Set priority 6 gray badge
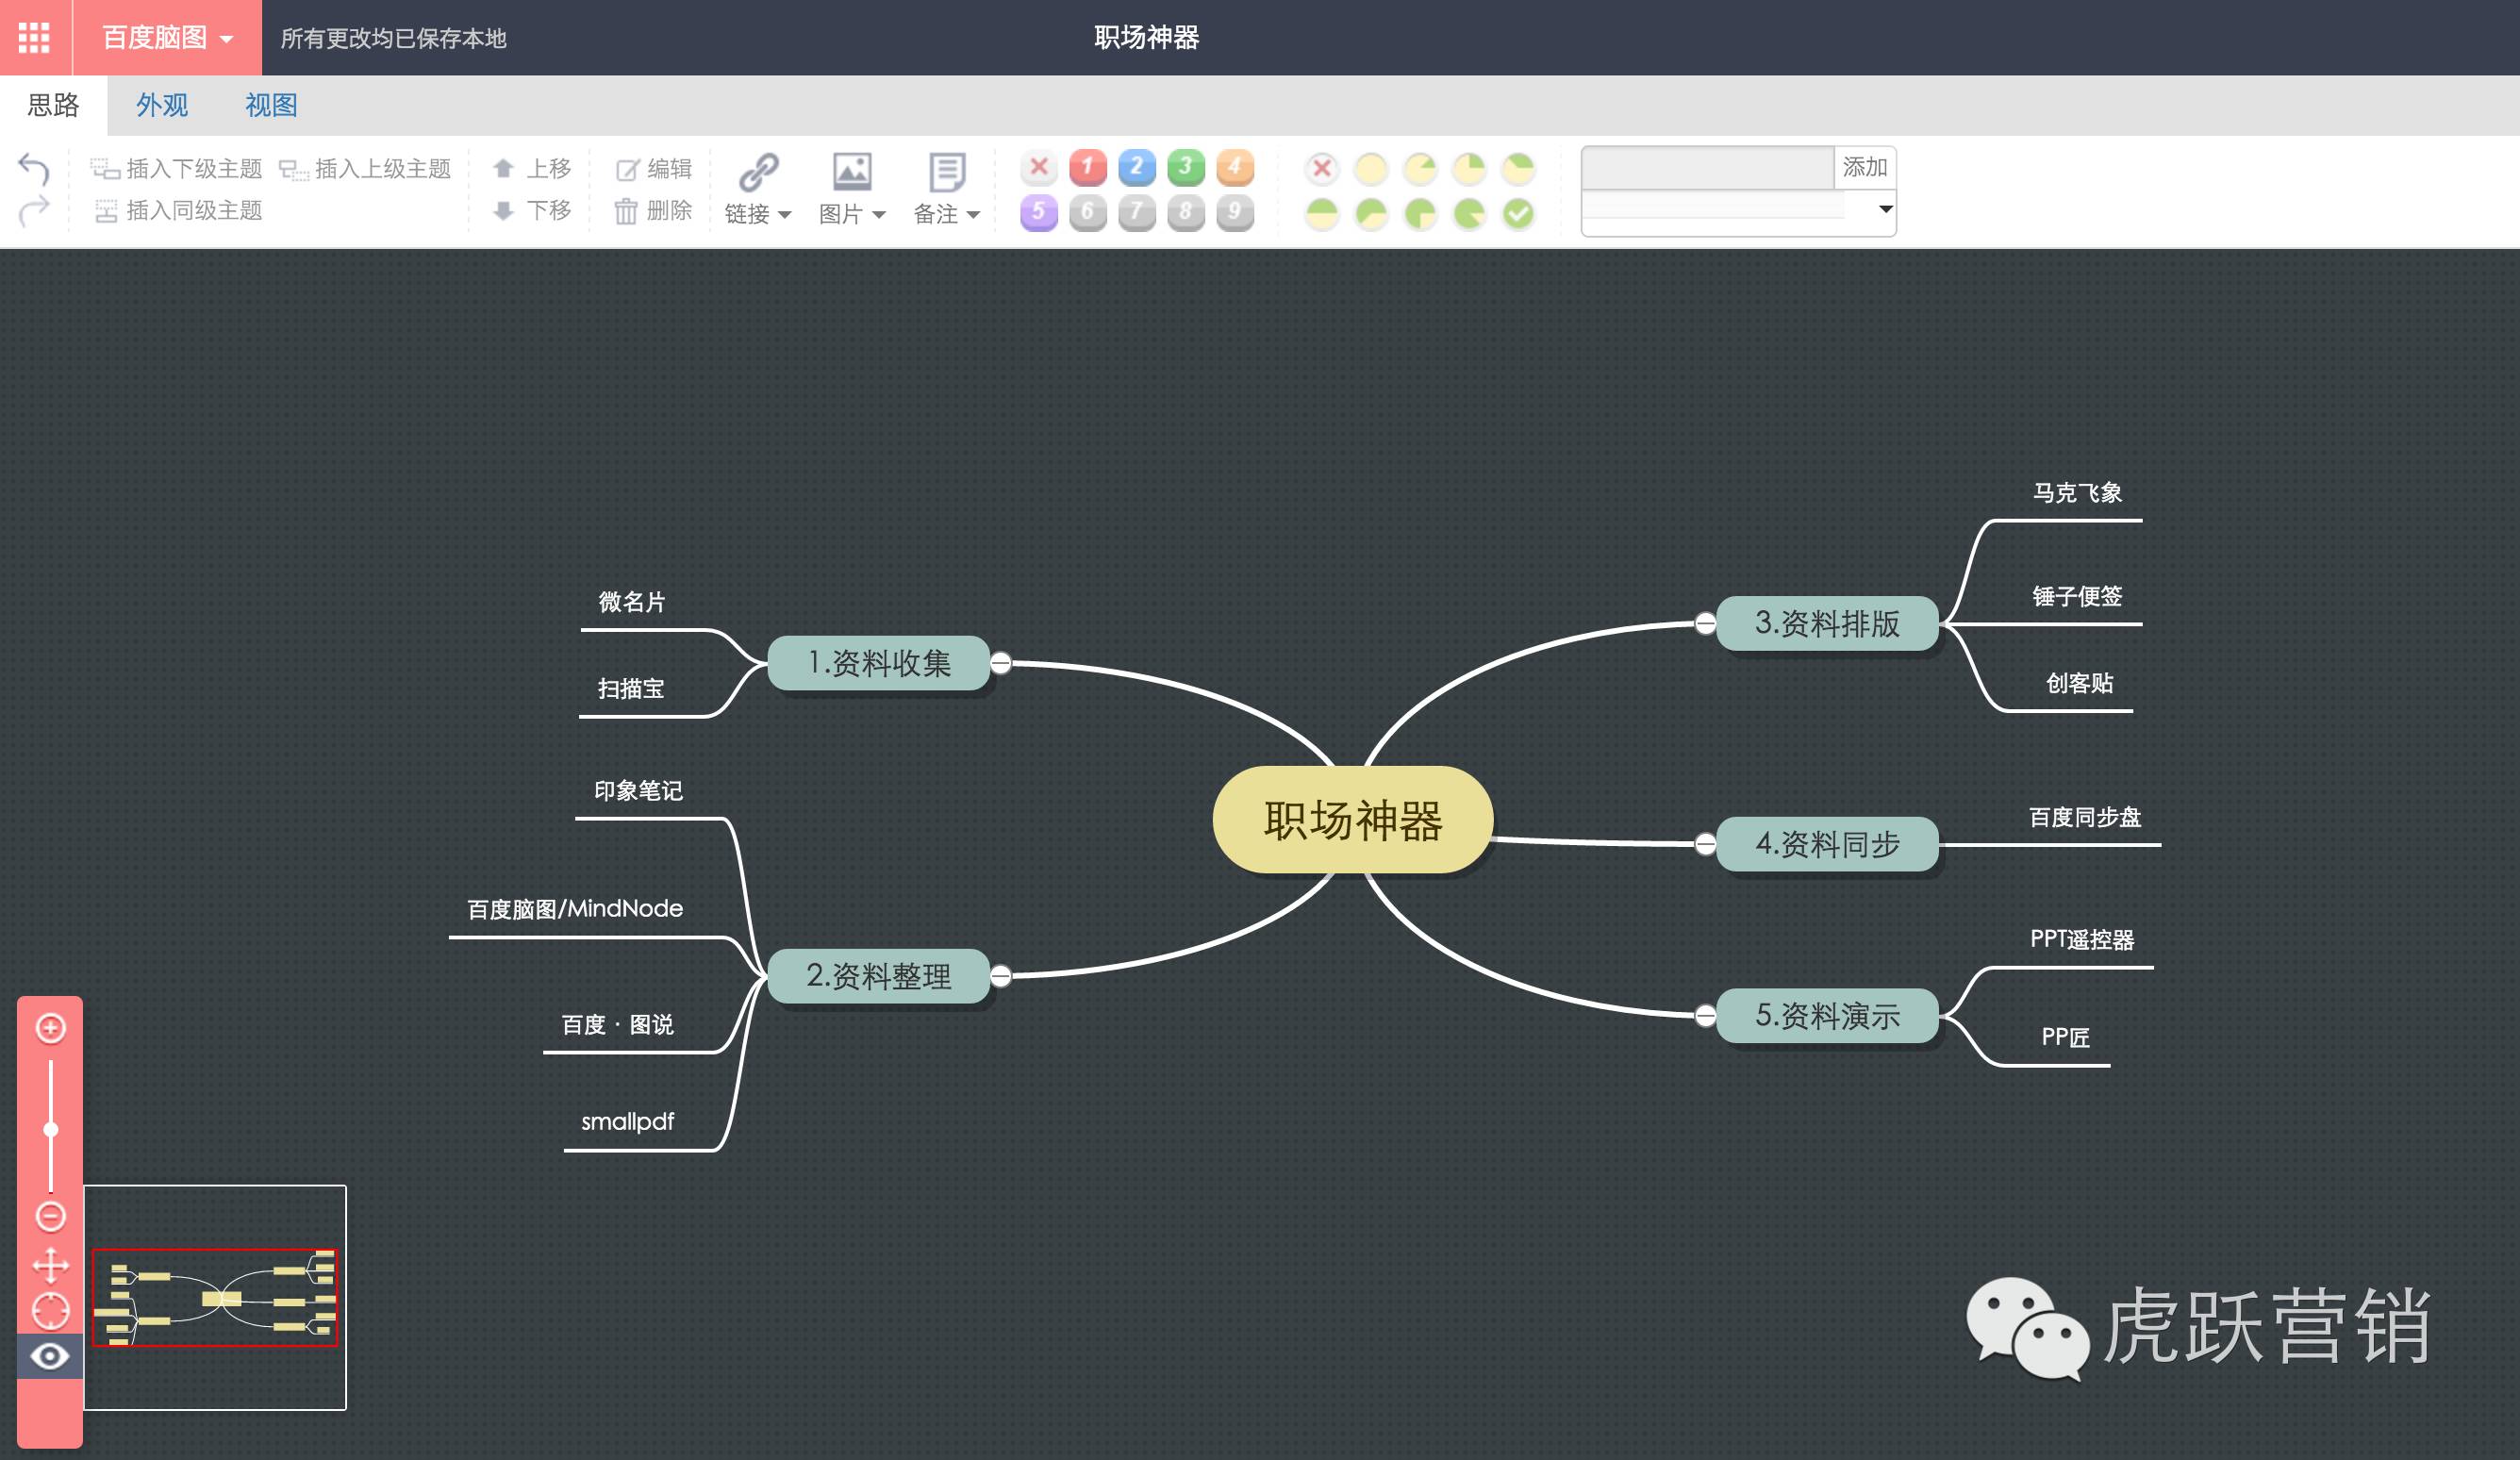 [x=1088, y=212]
